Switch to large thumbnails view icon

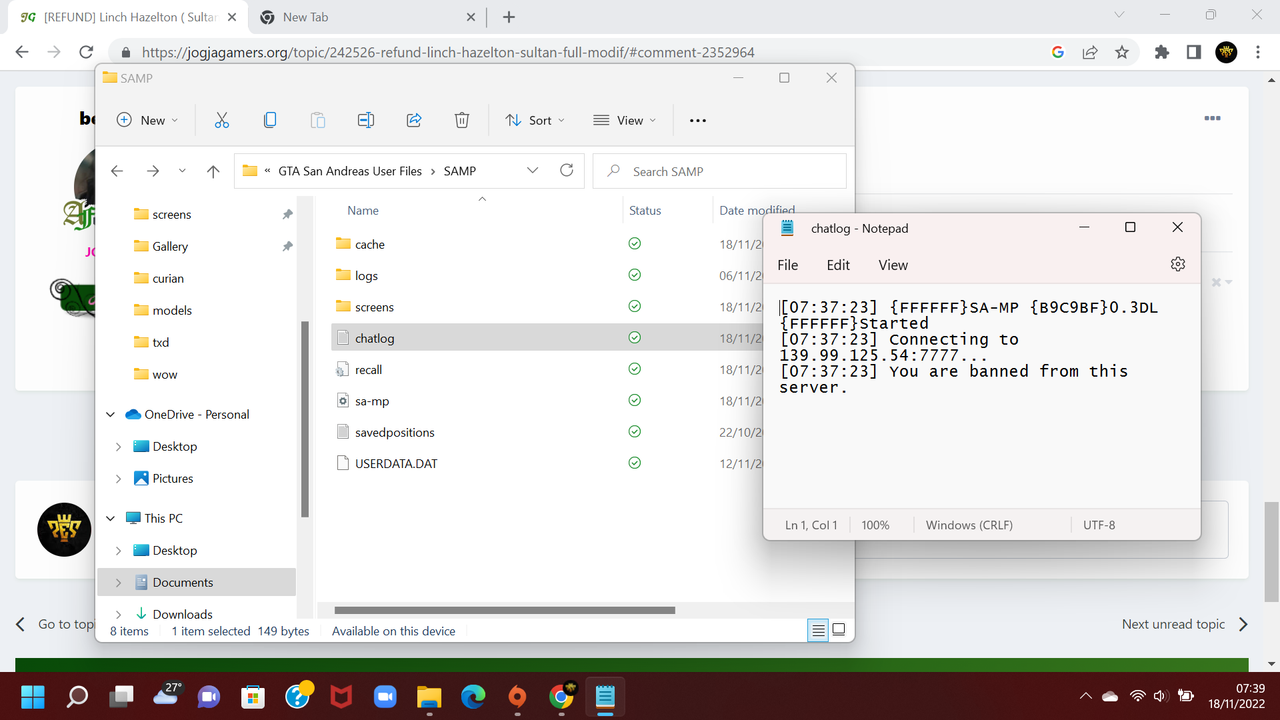pyautogui.click(x=839, y=630)
